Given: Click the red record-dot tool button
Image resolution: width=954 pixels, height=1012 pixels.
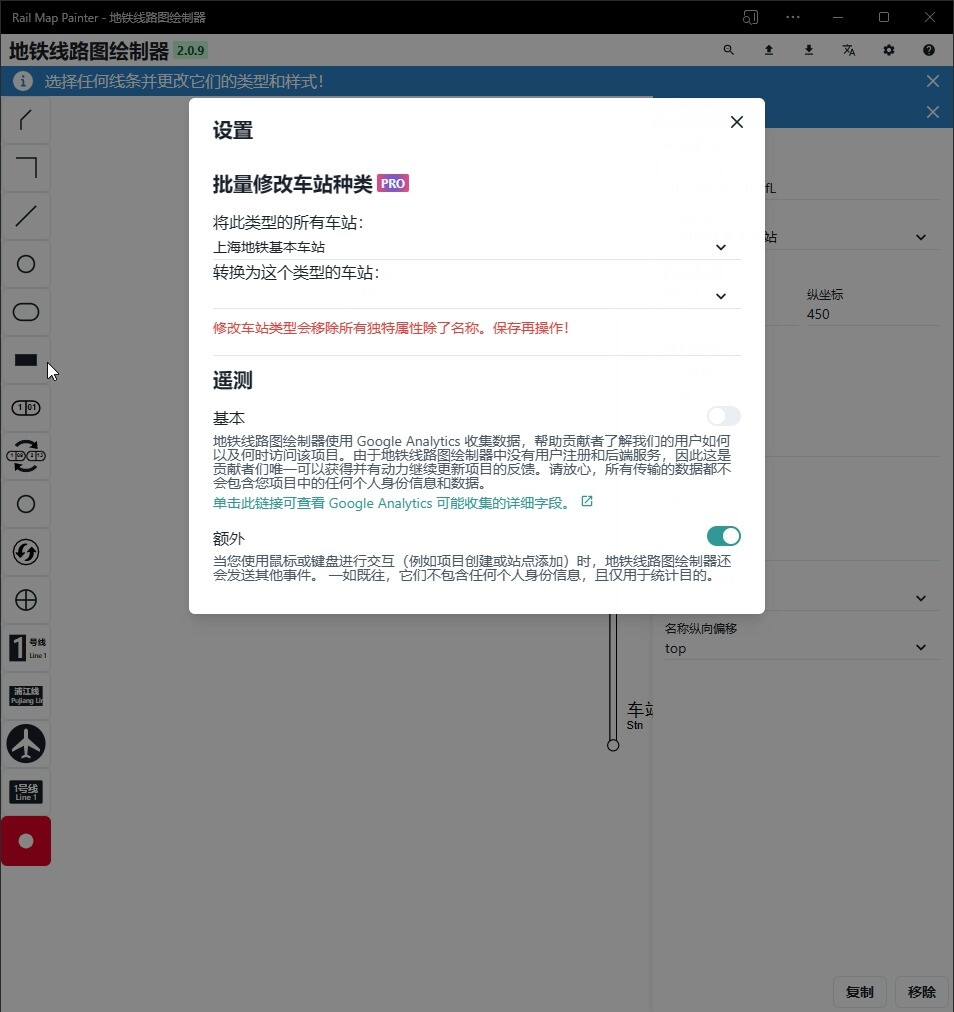Looking at the screenshot, I should [26, 841].
